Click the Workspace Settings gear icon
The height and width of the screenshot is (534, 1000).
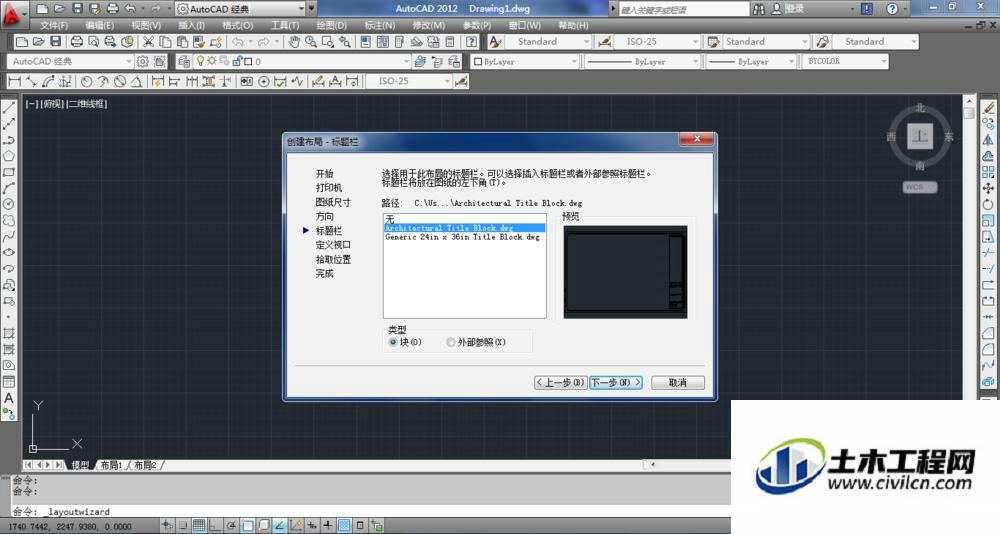(142, 61)
